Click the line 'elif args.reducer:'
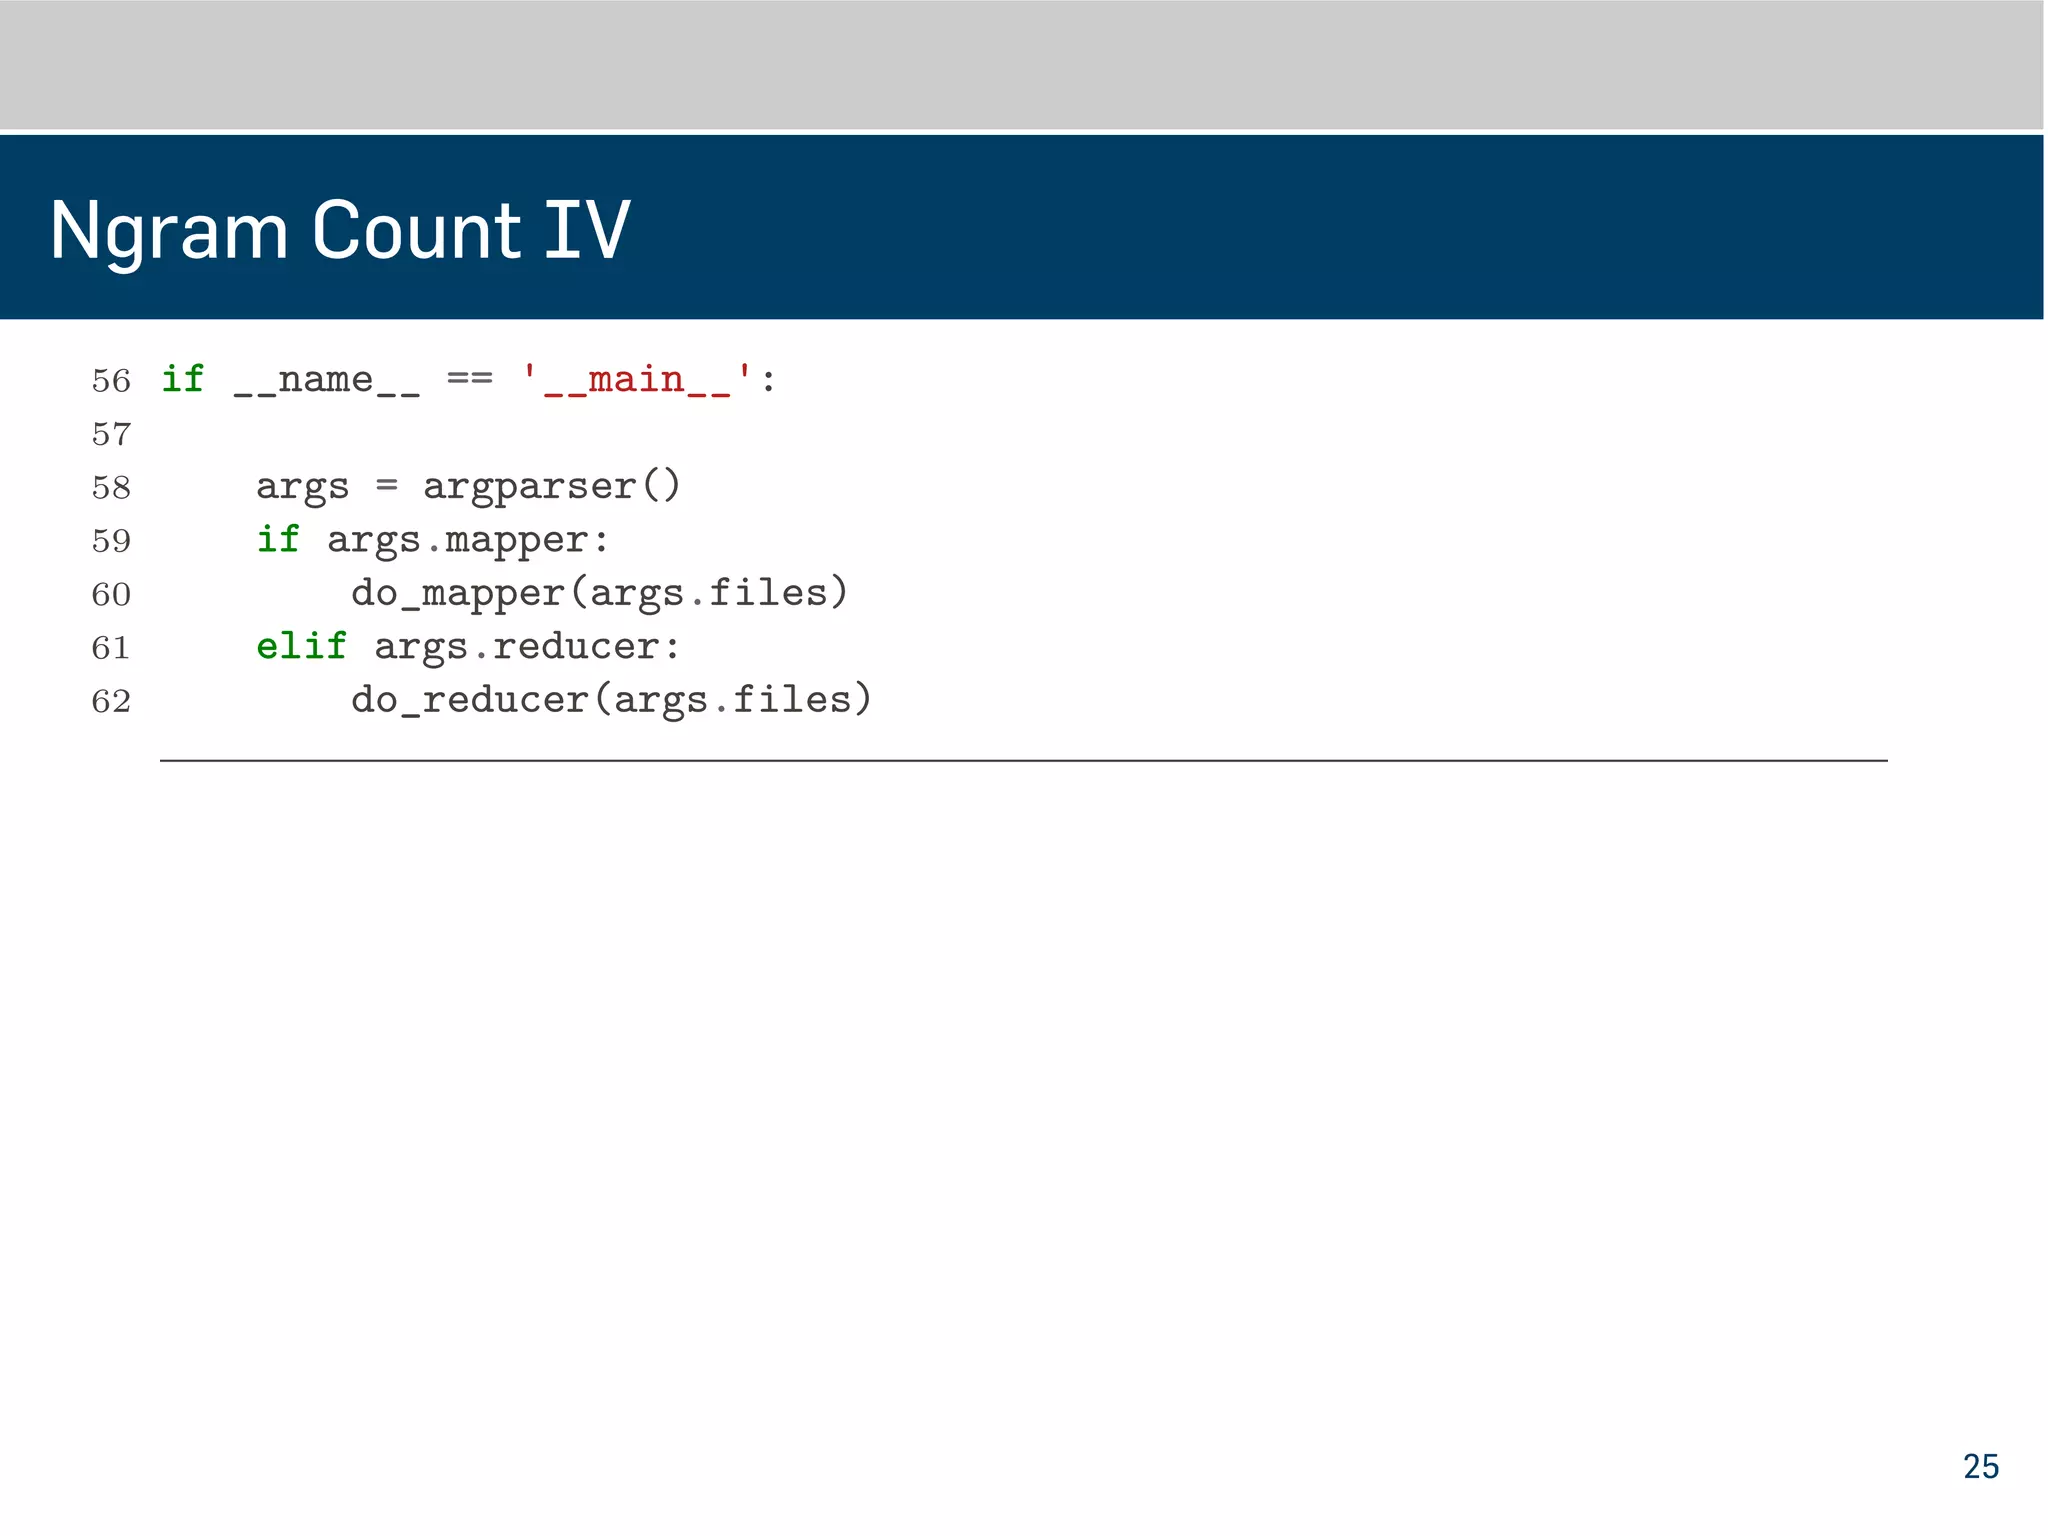The width and height of the screenshot is (2048, 1536). [x=468, y=646]
